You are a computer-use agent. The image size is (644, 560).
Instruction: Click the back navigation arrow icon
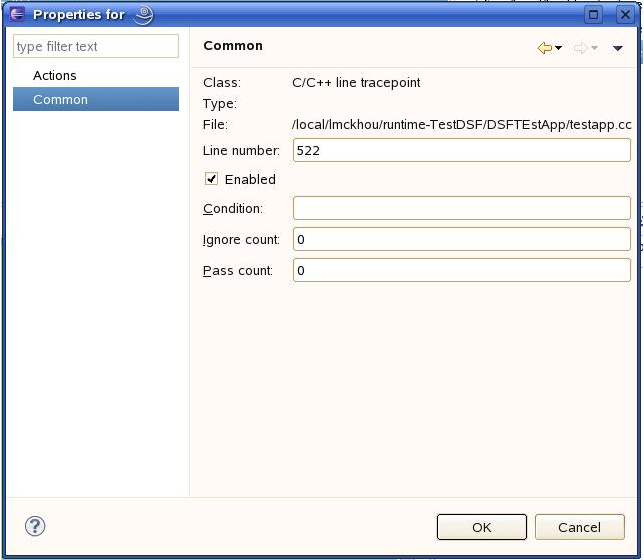pos(545,48)
